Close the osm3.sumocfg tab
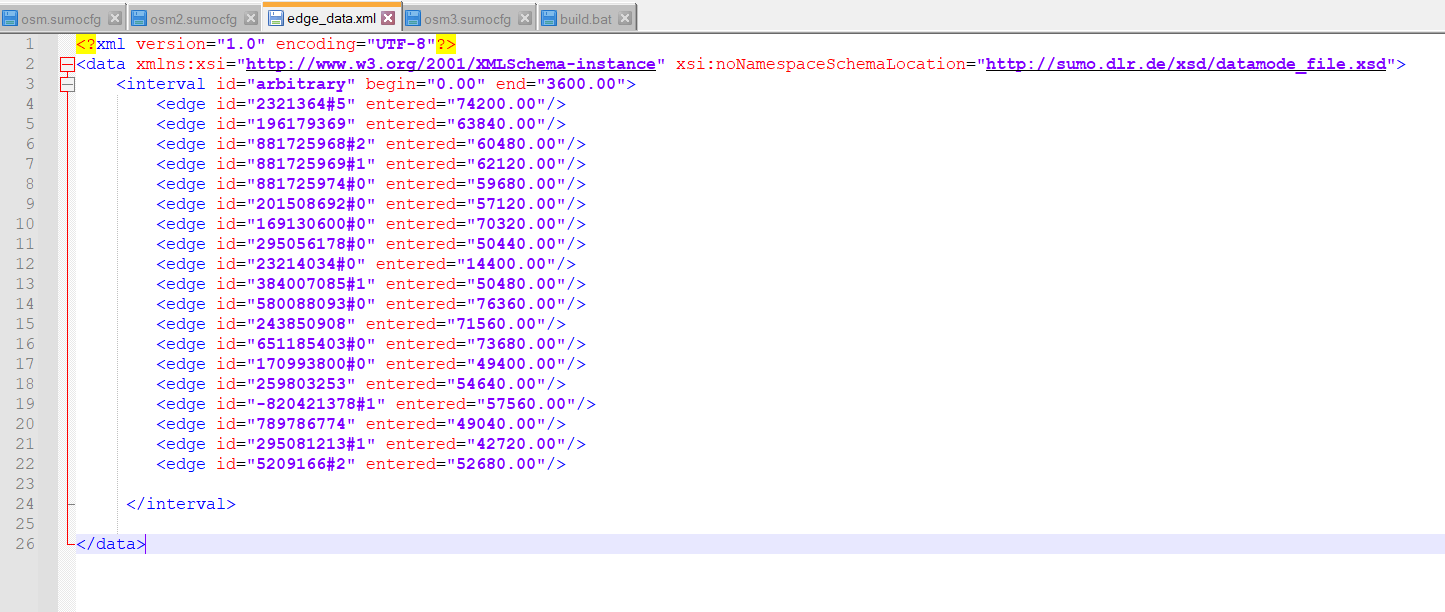The height and width of the screenshot is (612, 1445). pos(525,19)
